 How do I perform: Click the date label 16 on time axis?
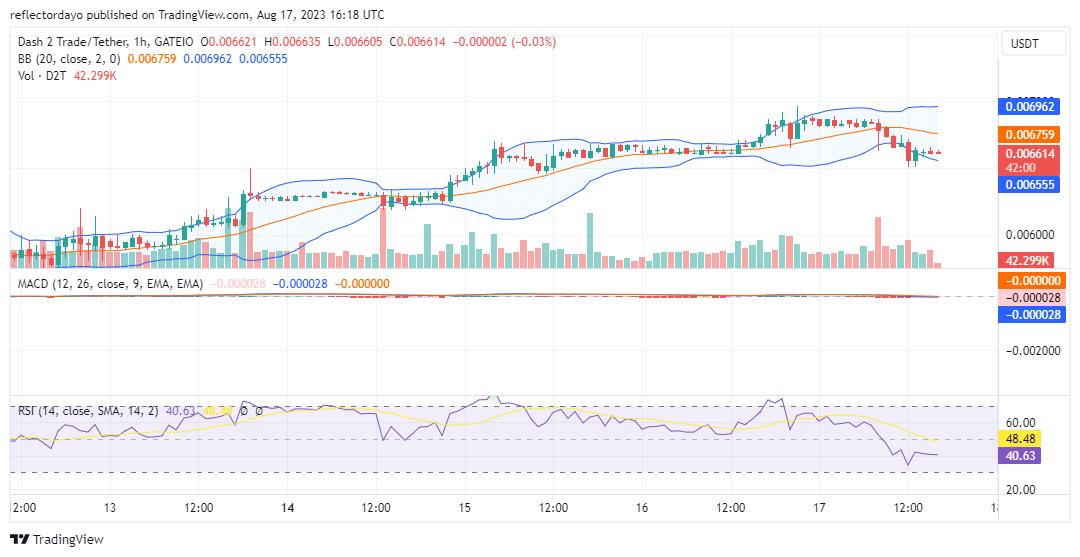pyautogui.click(x=642, y=508)
